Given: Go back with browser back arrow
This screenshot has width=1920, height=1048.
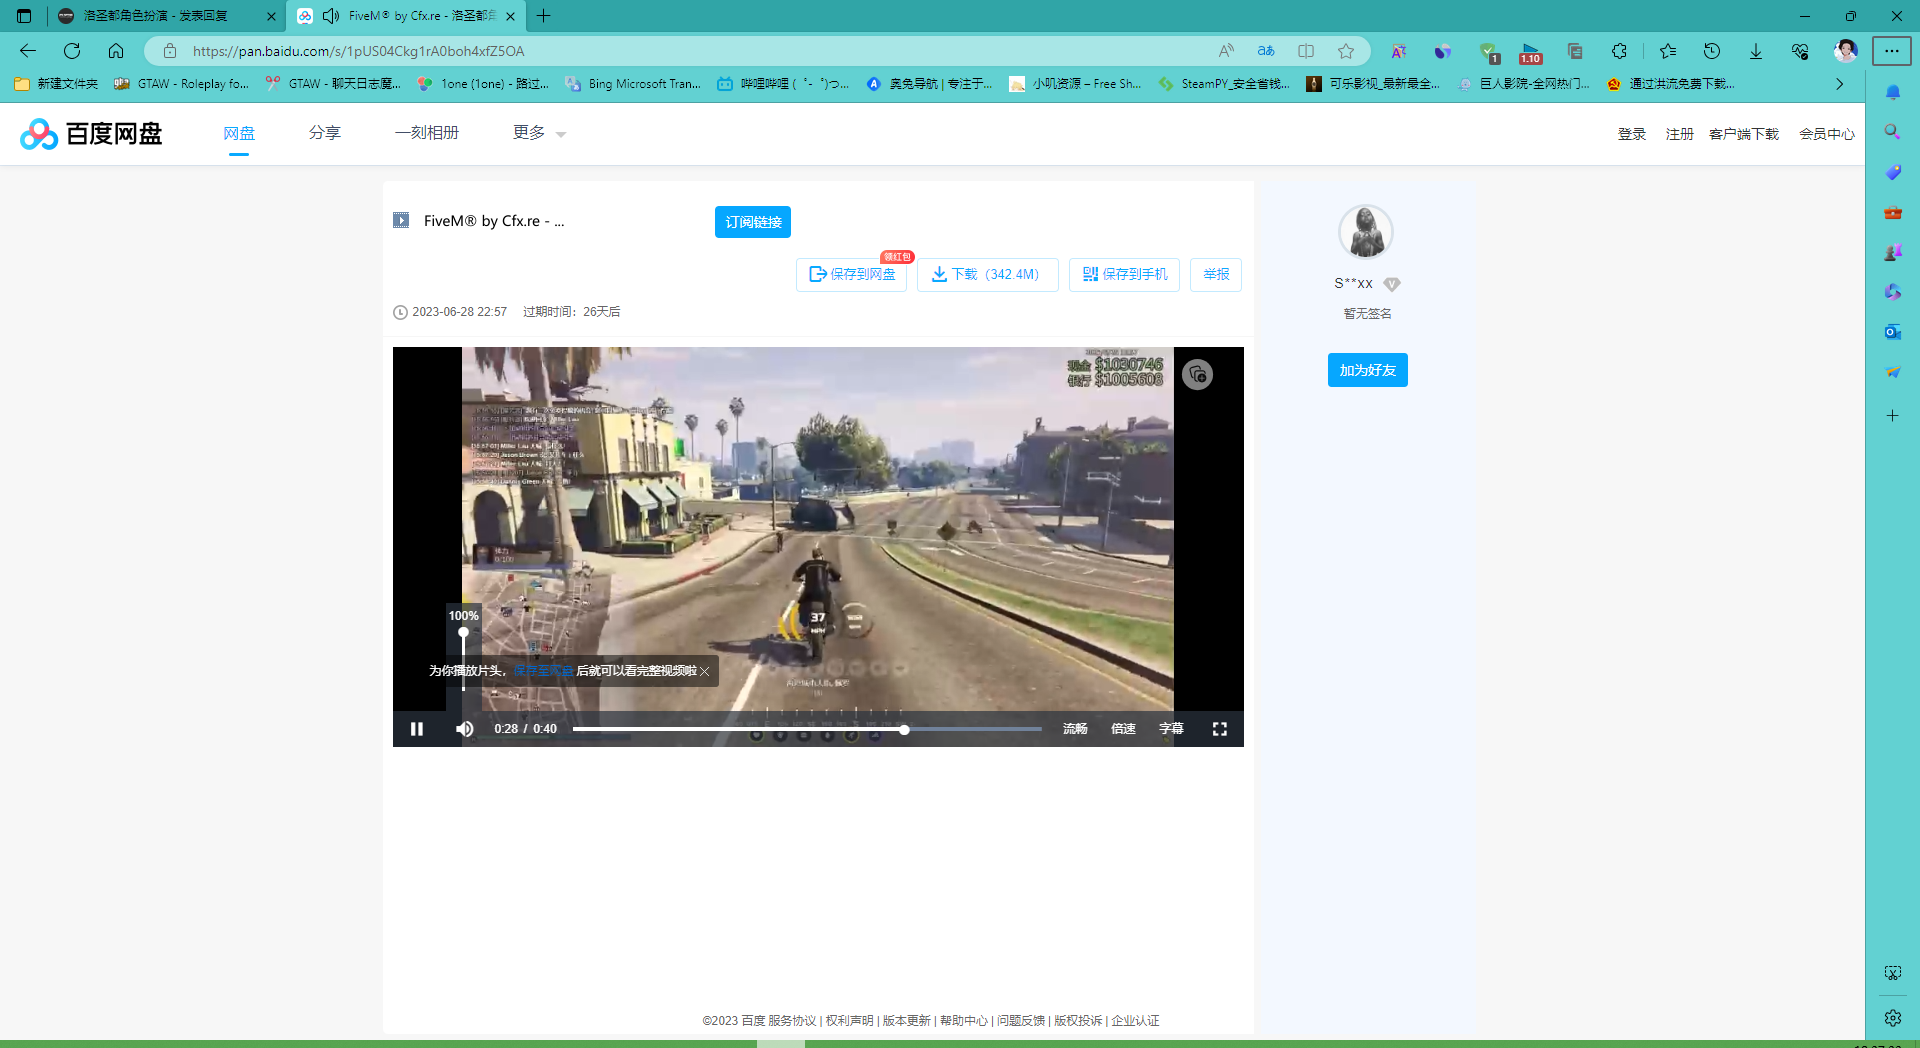Looking at the screenshot, I should tap(28, 51).
